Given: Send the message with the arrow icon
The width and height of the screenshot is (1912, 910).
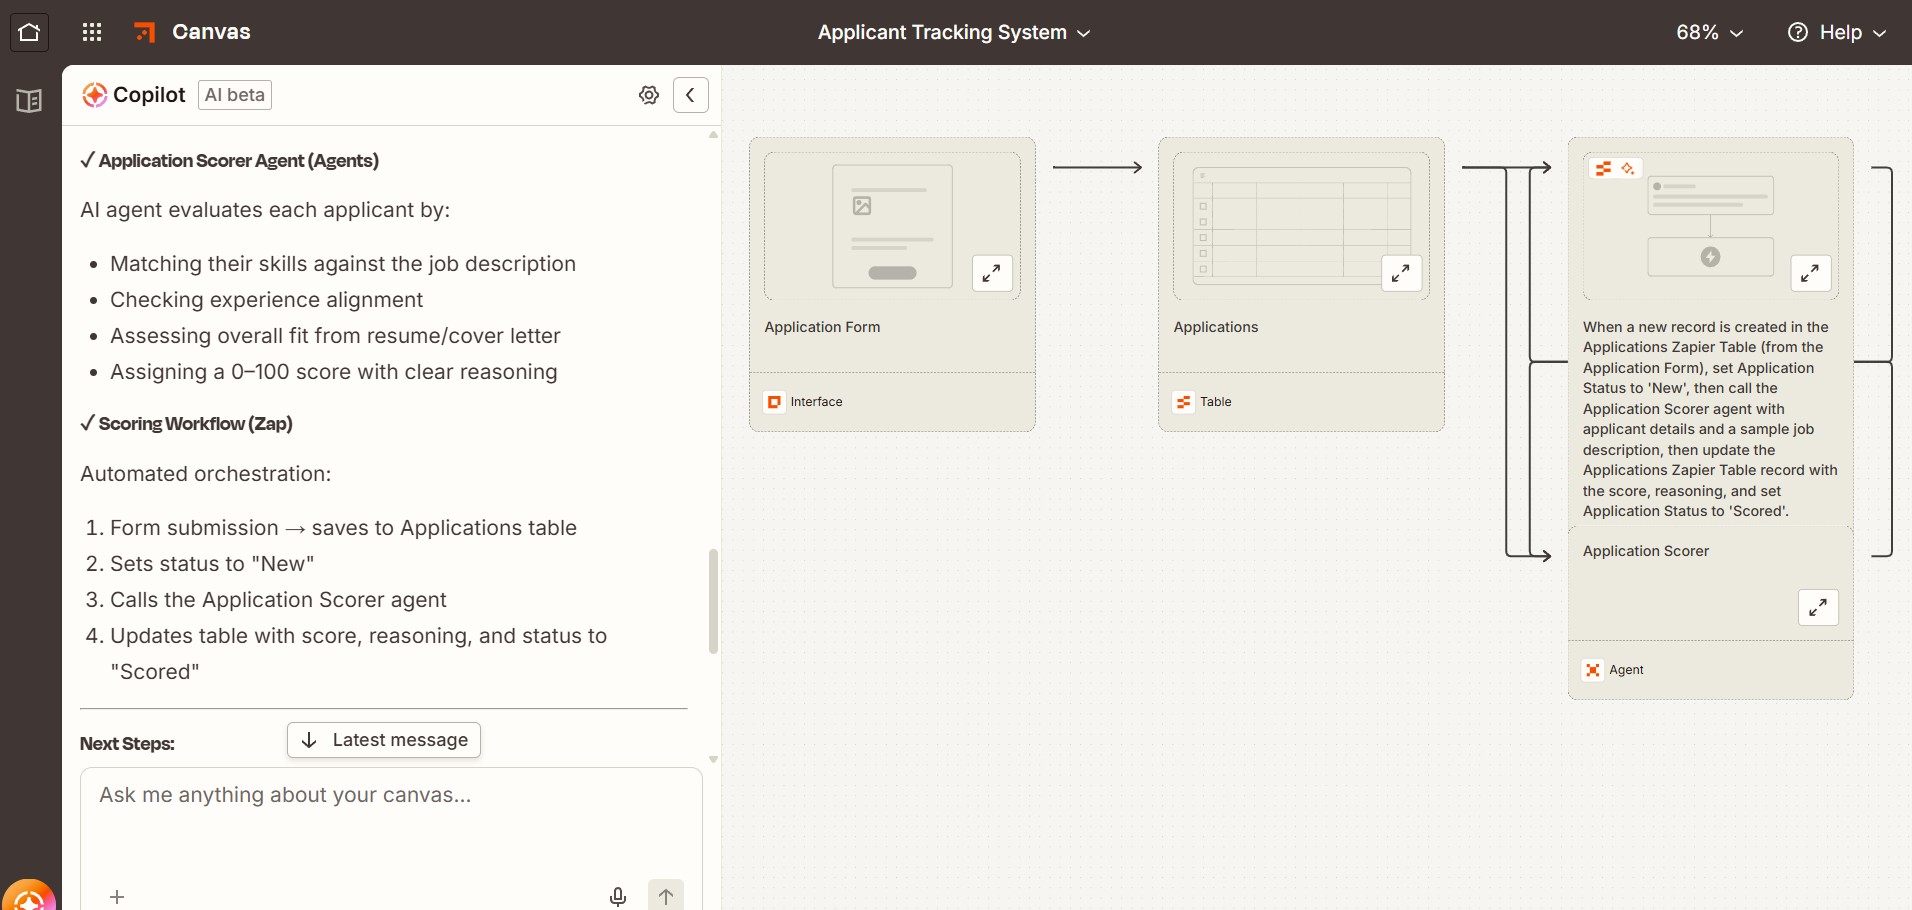Looking at the screenshot, I should (666, 894).
